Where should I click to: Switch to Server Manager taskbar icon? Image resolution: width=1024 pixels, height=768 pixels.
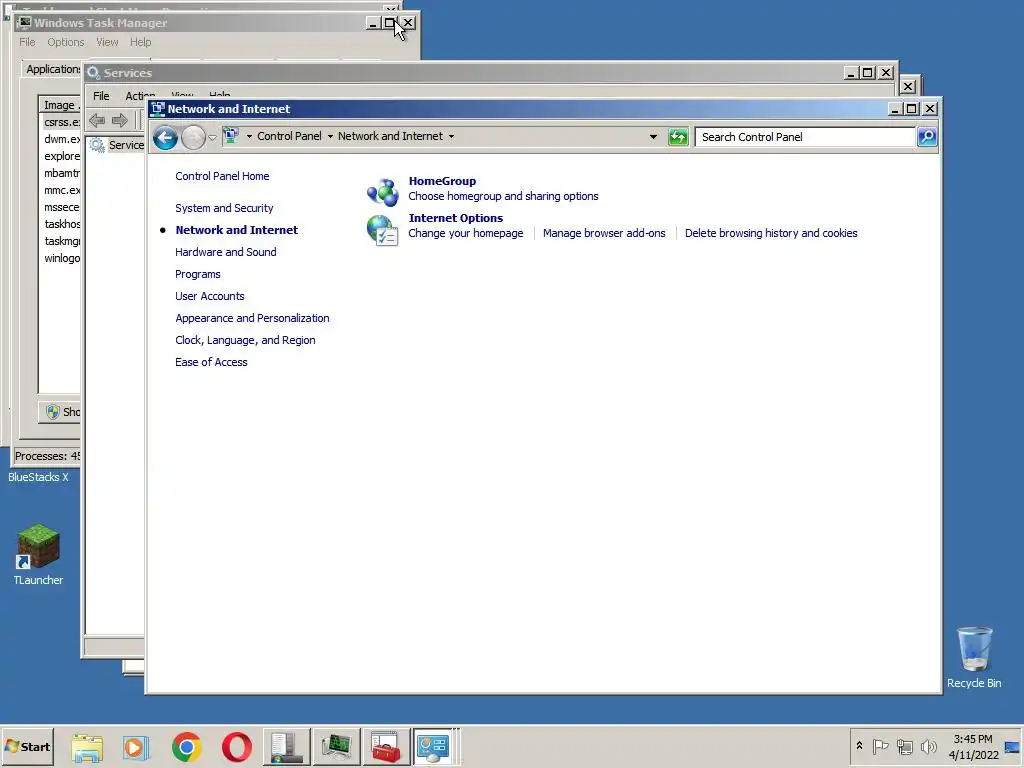(x=286, y=747)
